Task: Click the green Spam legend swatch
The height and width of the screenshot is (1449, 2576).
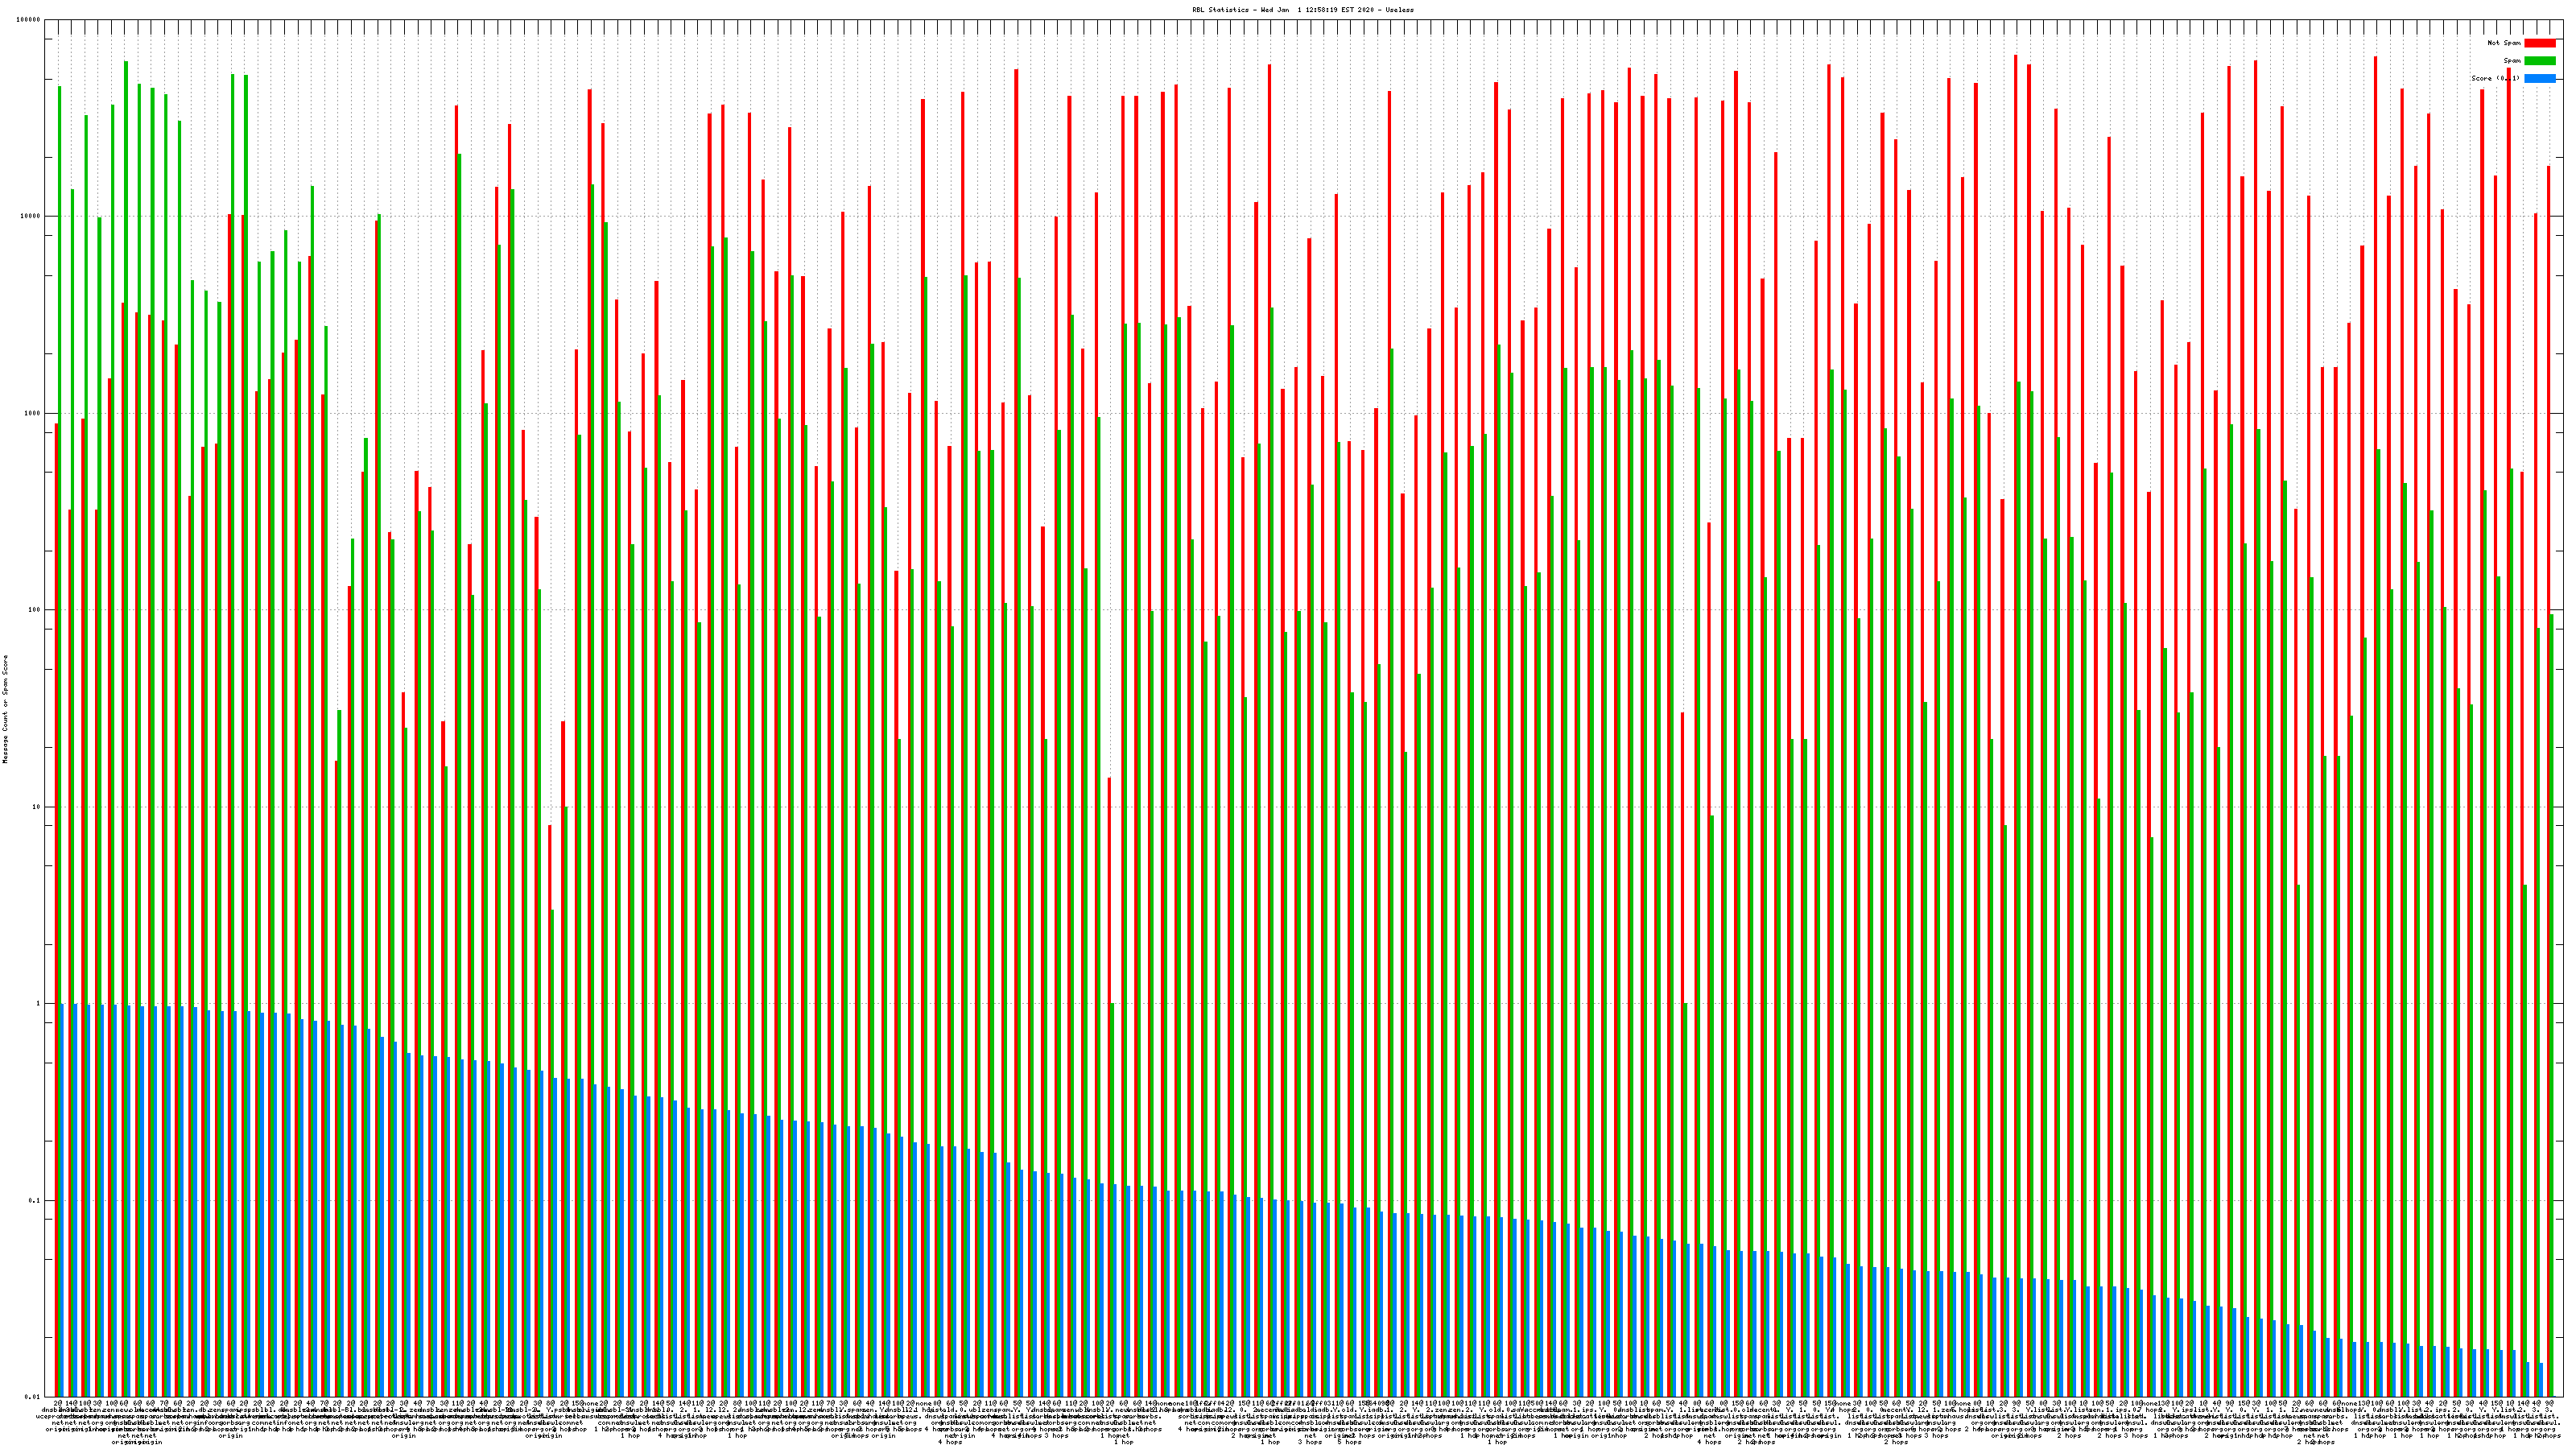Action: [x=2539, y=61]
